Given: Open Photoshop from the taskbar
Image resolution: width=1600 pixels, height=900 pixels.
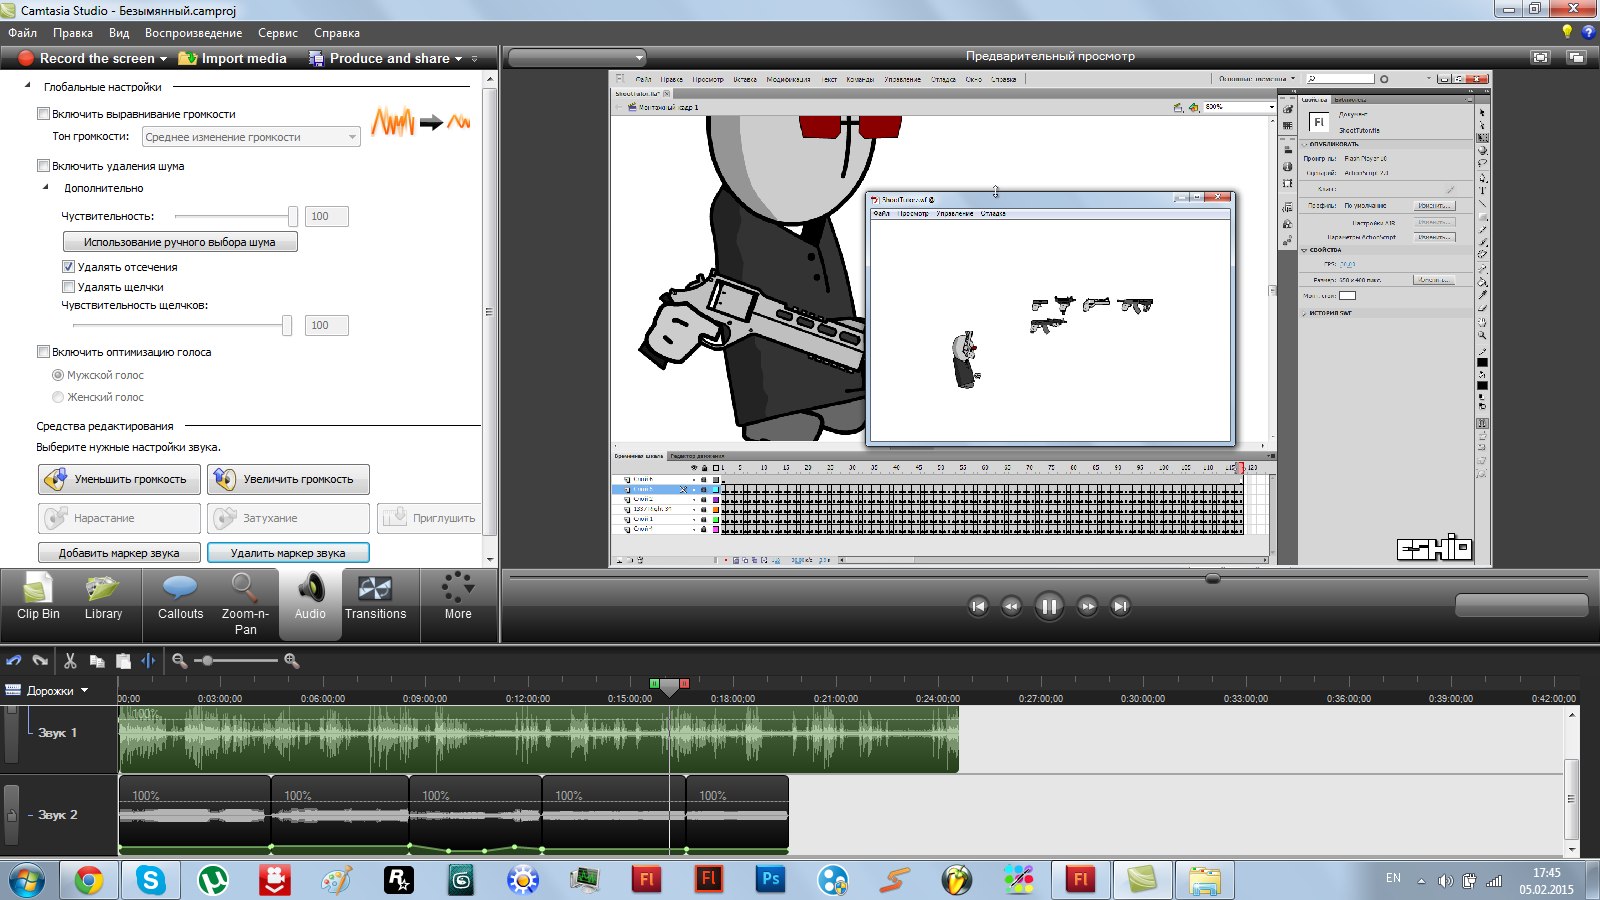Looking at the screenshot, I should pyautogui.click(x=771, y=880).
